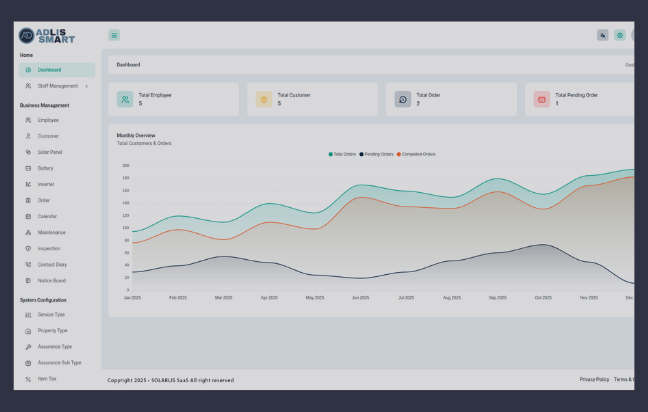The image size is (648, 412).
Task: Toggle Total Orders series in chart legend
Action: (x=343, y=154)
